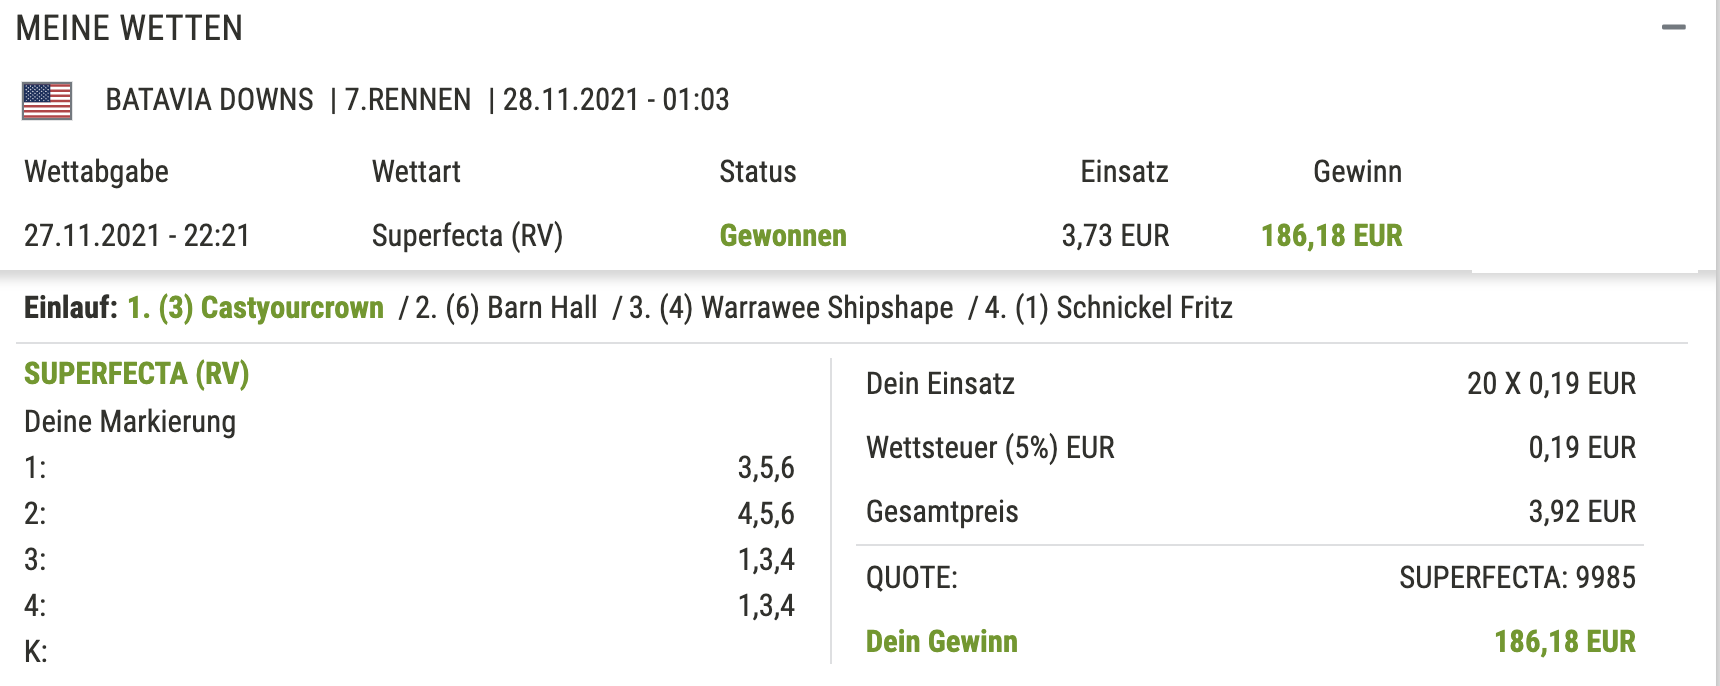Click the US flag icon
This screenshot has height=686, width=1720.
click(x=47, y=101)
